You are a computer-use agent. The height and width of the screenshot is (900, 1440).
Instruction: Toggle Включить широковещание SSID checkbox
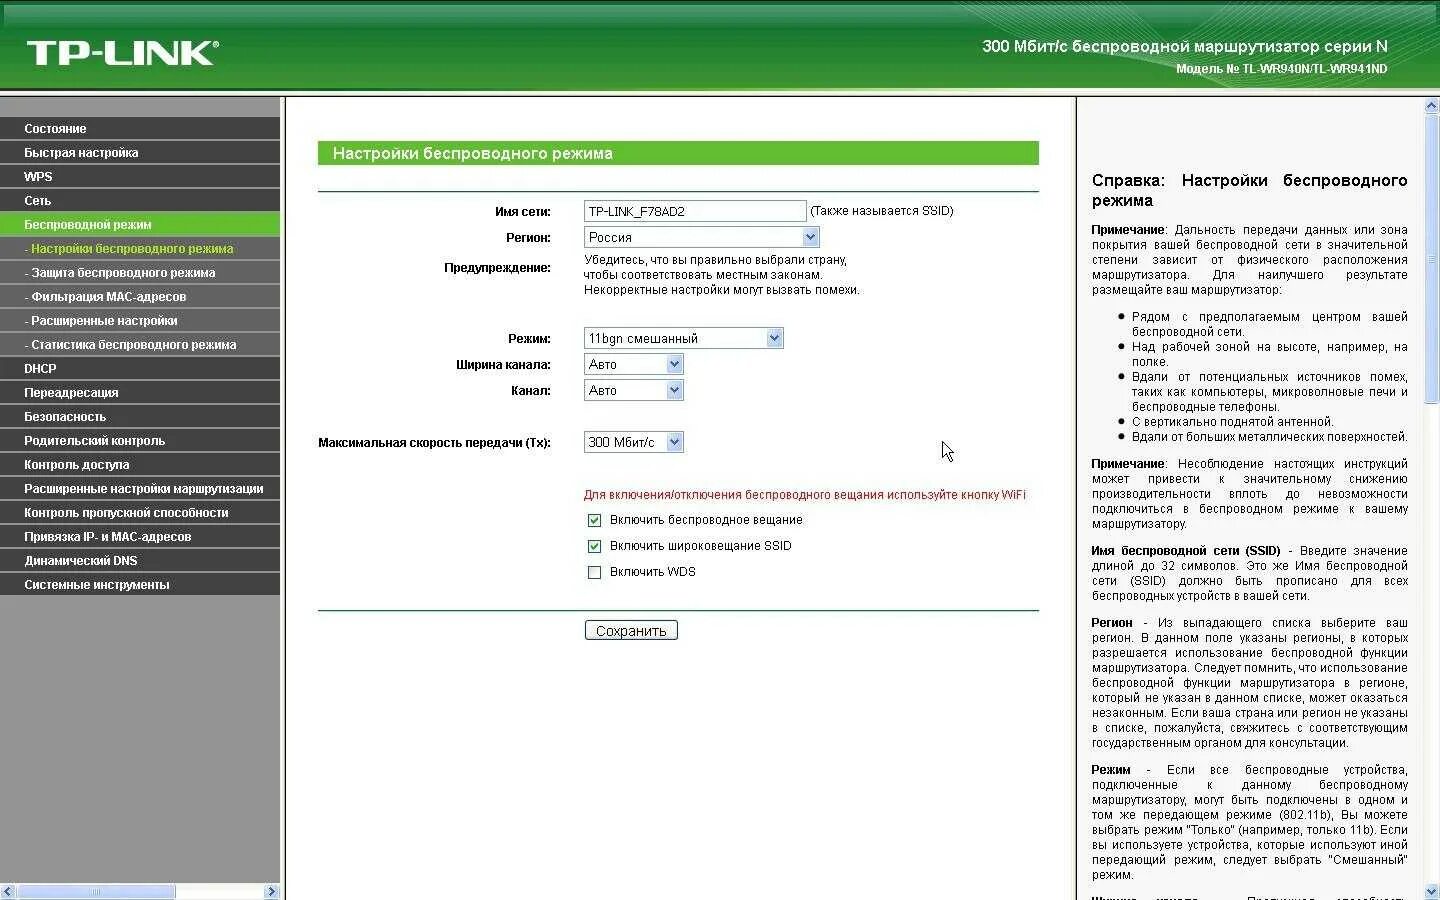click(x=595, y=546)
